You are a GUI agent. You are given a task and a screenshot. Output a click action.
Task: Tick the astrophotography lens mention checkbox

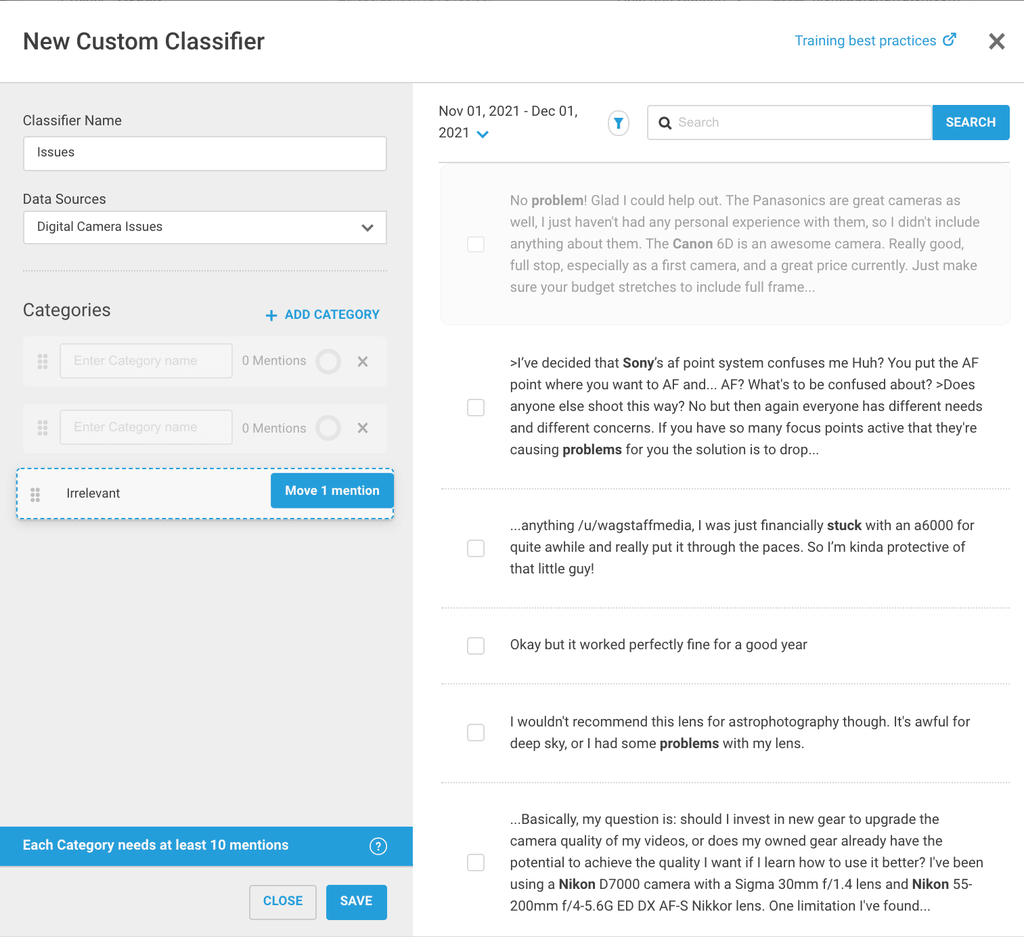point(476,733)
